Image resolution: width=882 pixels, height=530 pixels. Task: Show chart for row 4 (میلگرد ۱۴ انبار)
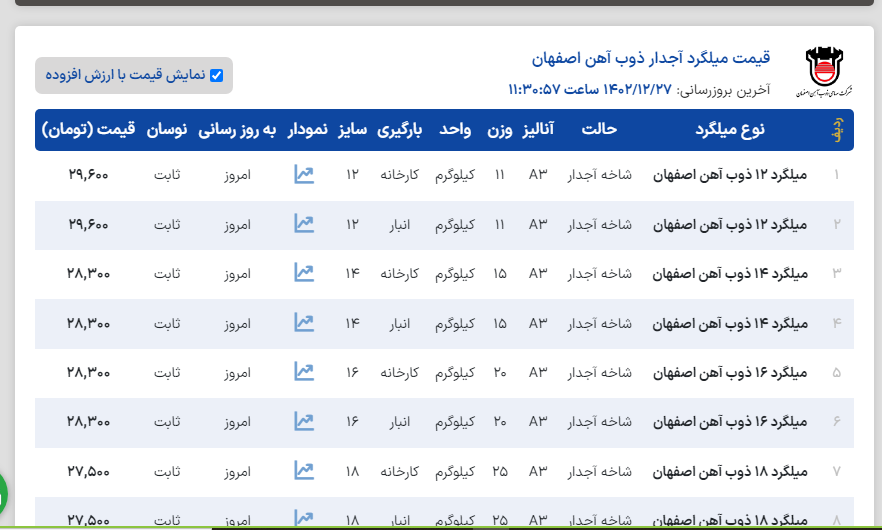point(304,322)
